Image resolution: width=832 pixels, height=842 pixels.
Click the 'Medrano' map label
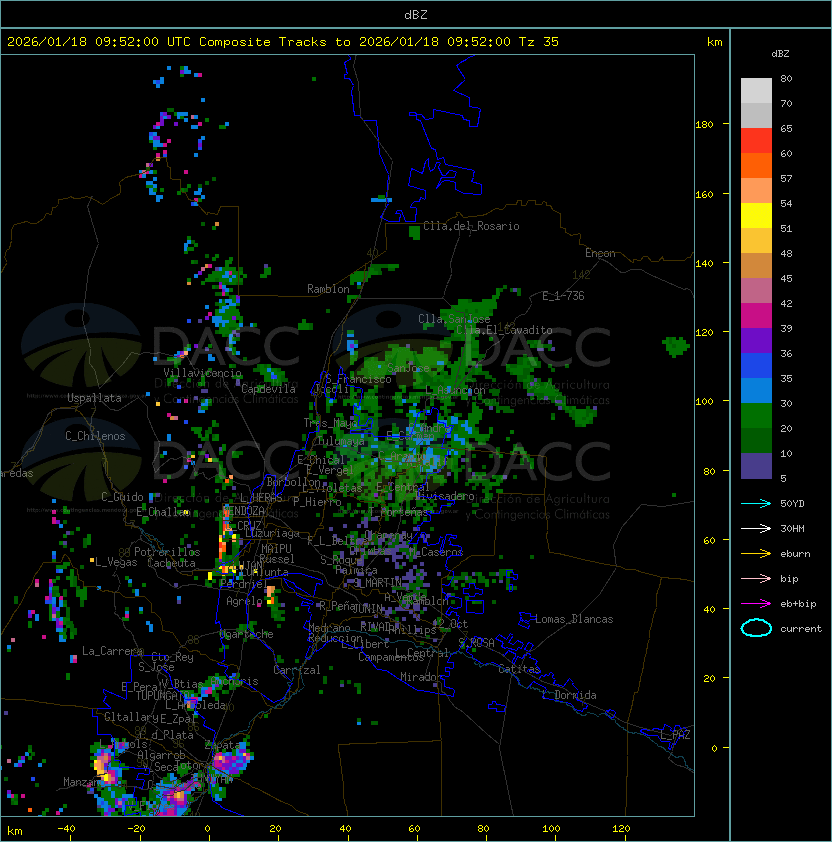pyautogui.click(x=330, y=627)
